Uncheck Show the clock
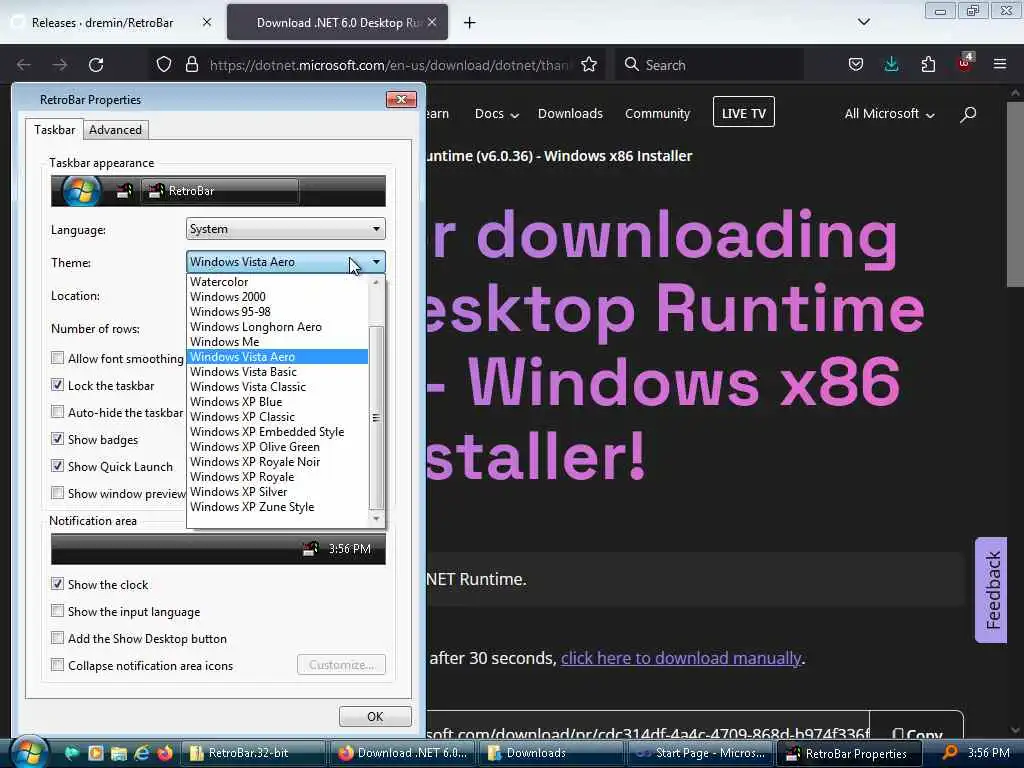The image size is (1024, 768). pos(57,584)
